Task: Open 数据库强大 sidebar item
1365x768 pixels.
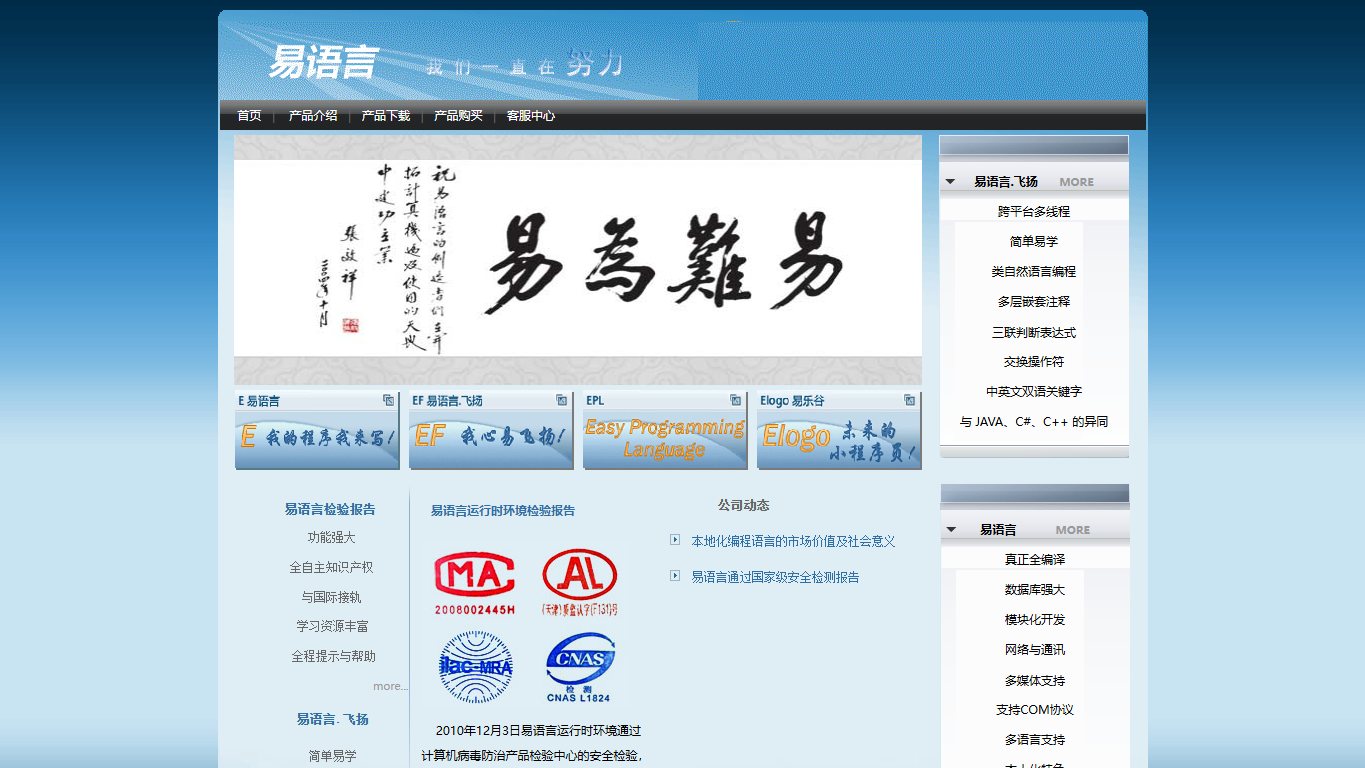Action: tap(1035, 590)
